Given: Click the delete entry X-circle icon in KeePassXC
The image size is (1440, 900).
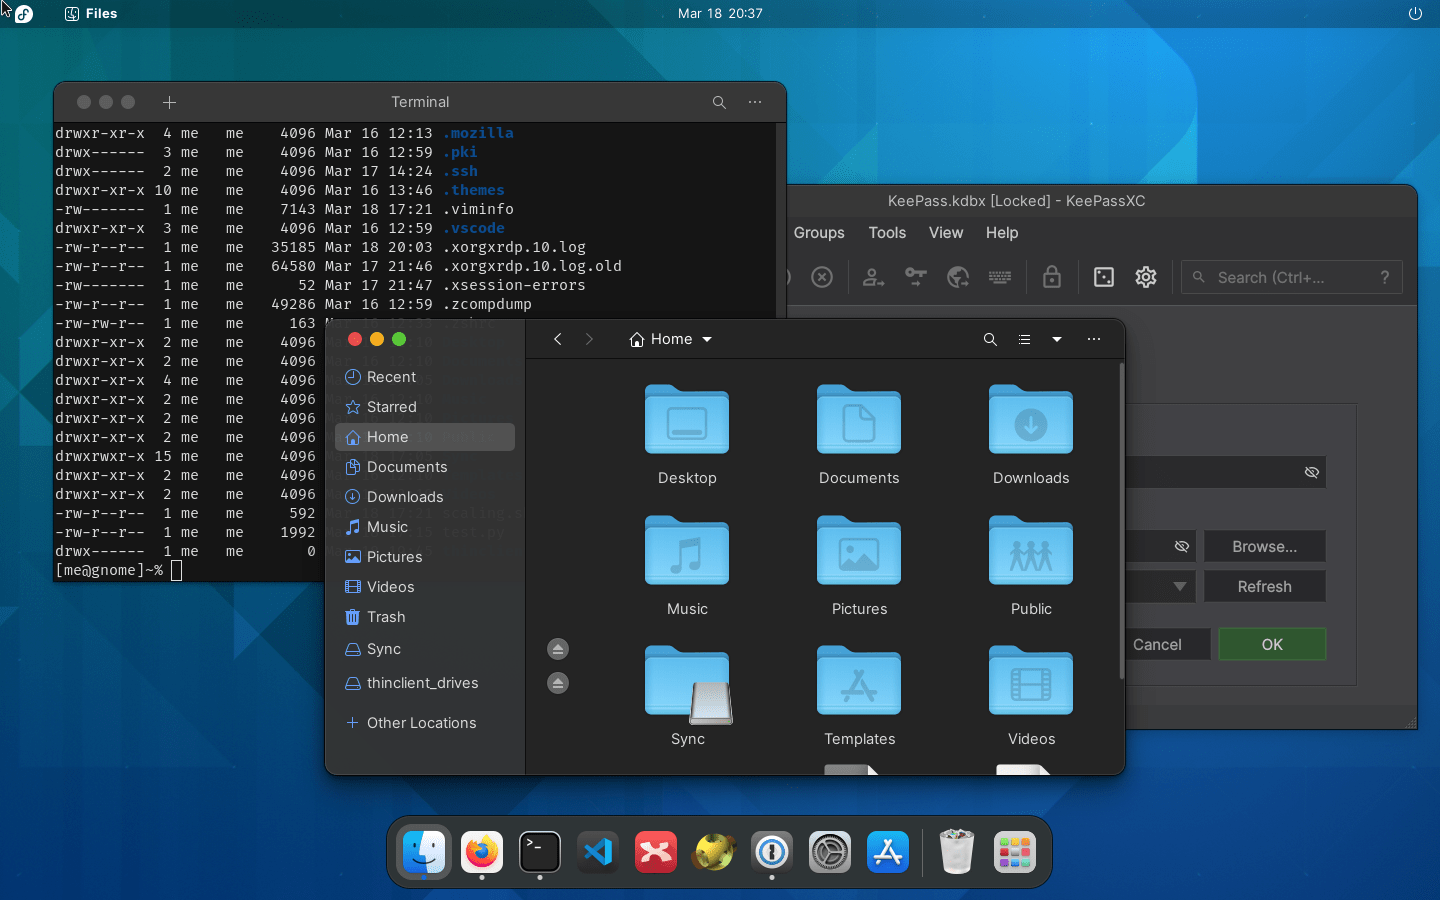Looking at the screenshot, I should pos(822,277).
